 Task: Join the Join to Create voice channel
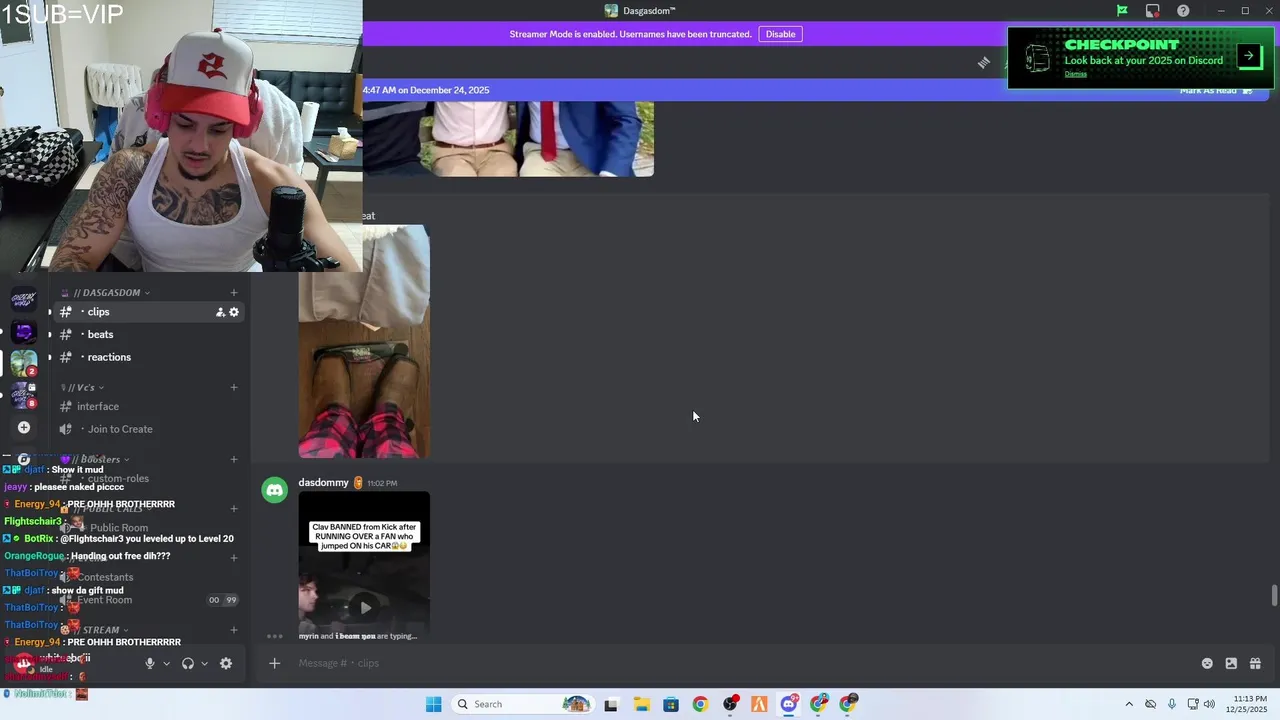150,429
